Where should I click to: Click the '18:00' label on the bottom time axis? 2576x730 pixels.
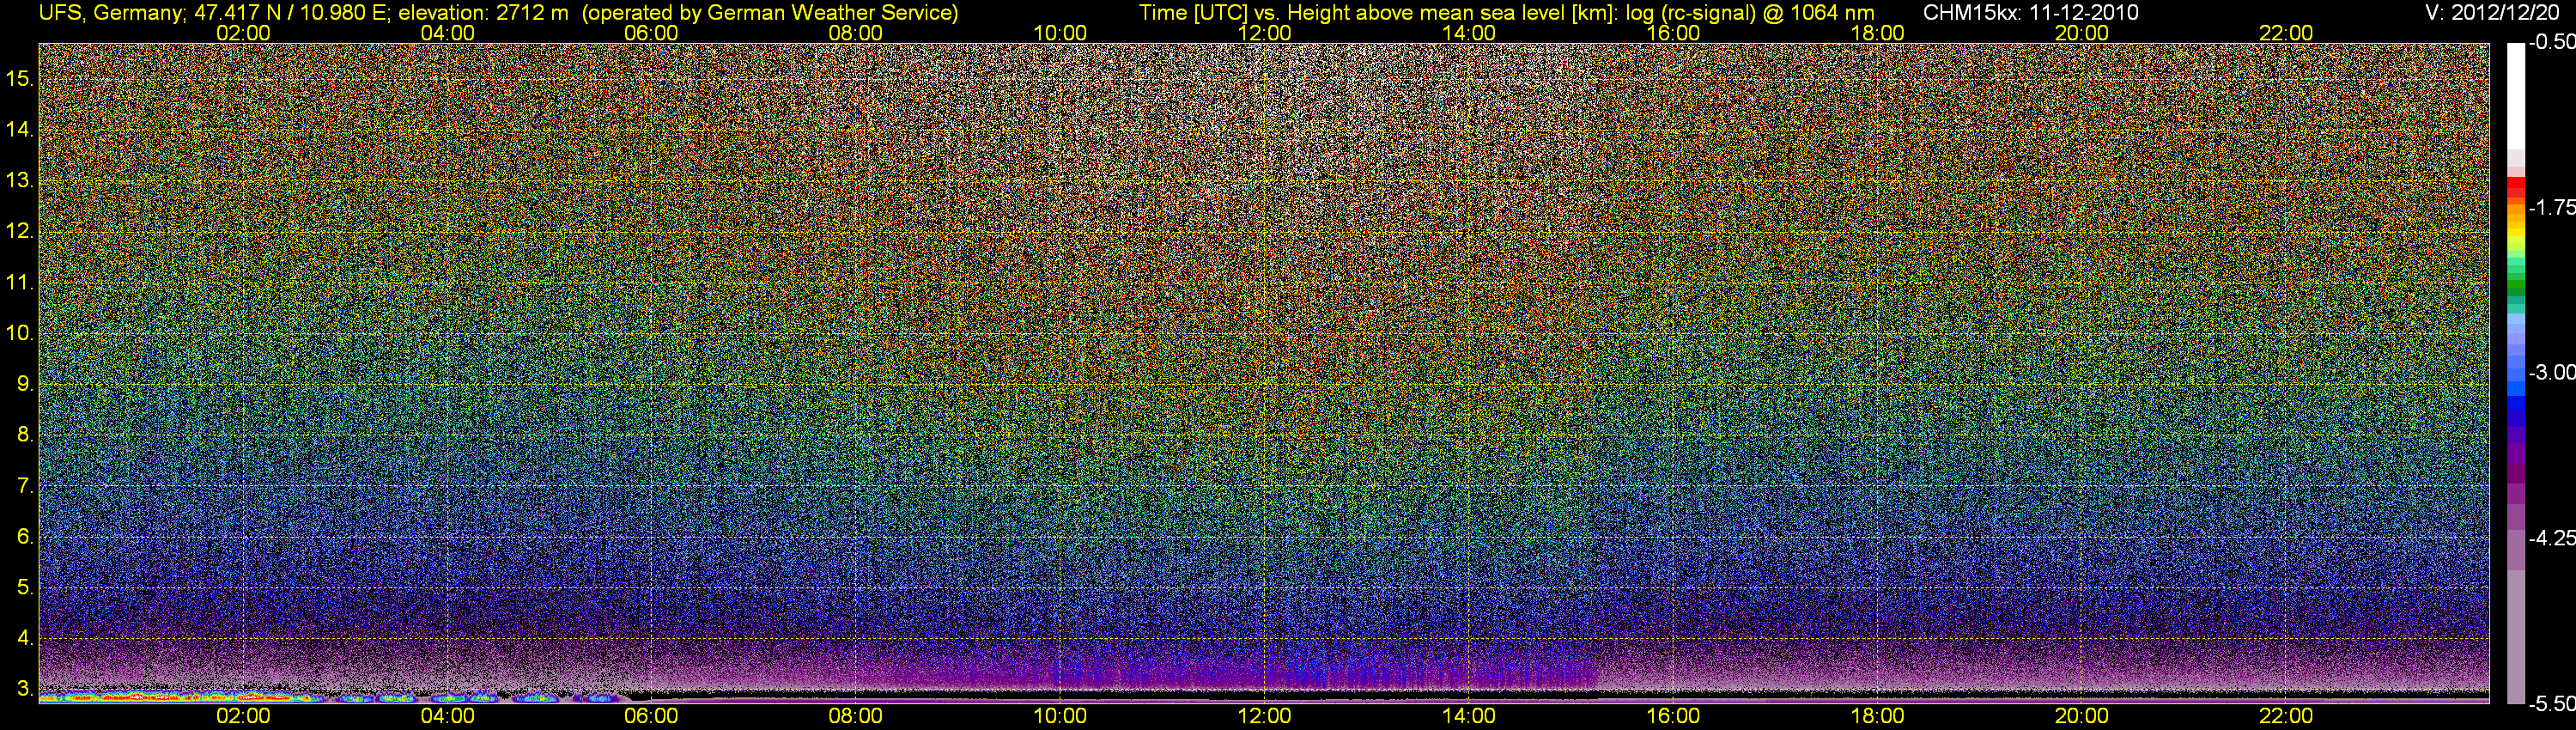pyautogui.click(x=1877, y=716)
